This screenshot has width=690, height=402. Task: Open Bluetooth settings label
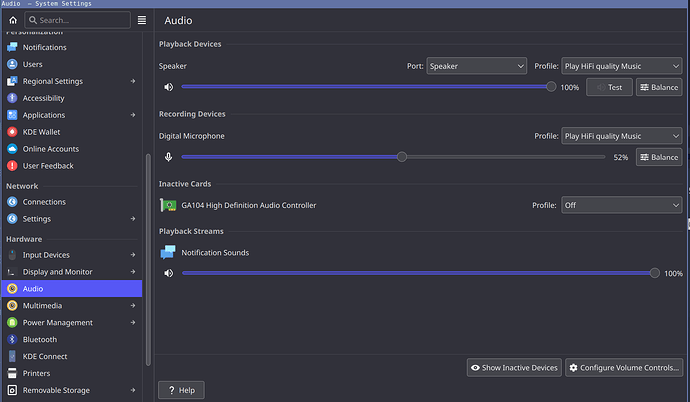click(40, 340)
